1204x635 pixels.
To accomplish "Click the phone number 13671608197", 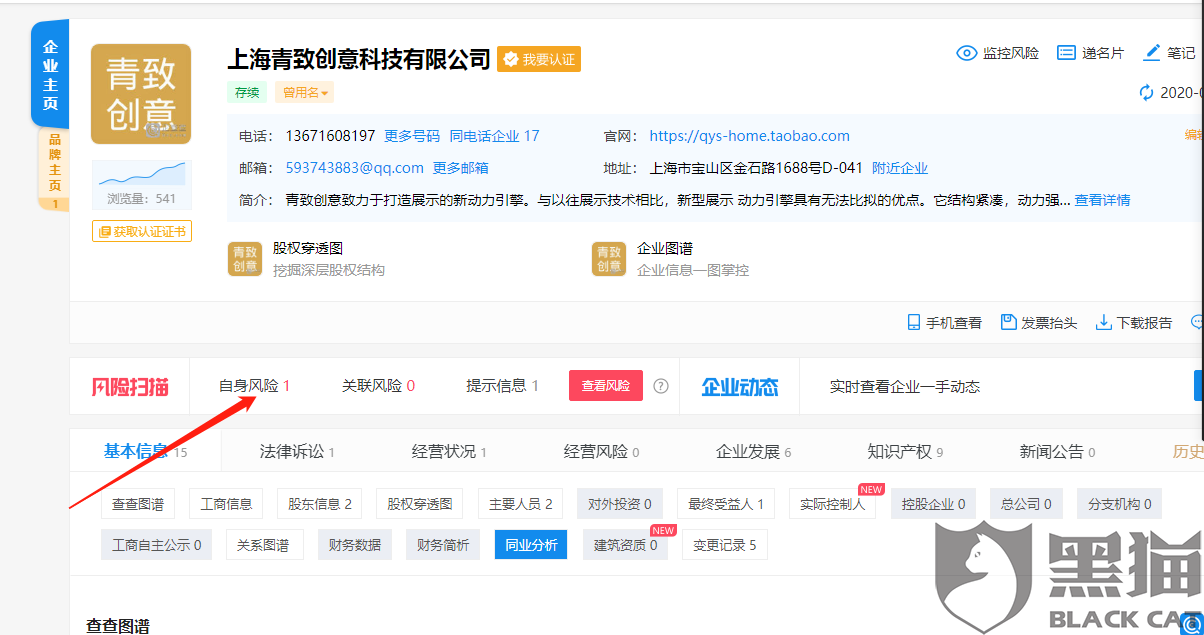I will 330,136.
